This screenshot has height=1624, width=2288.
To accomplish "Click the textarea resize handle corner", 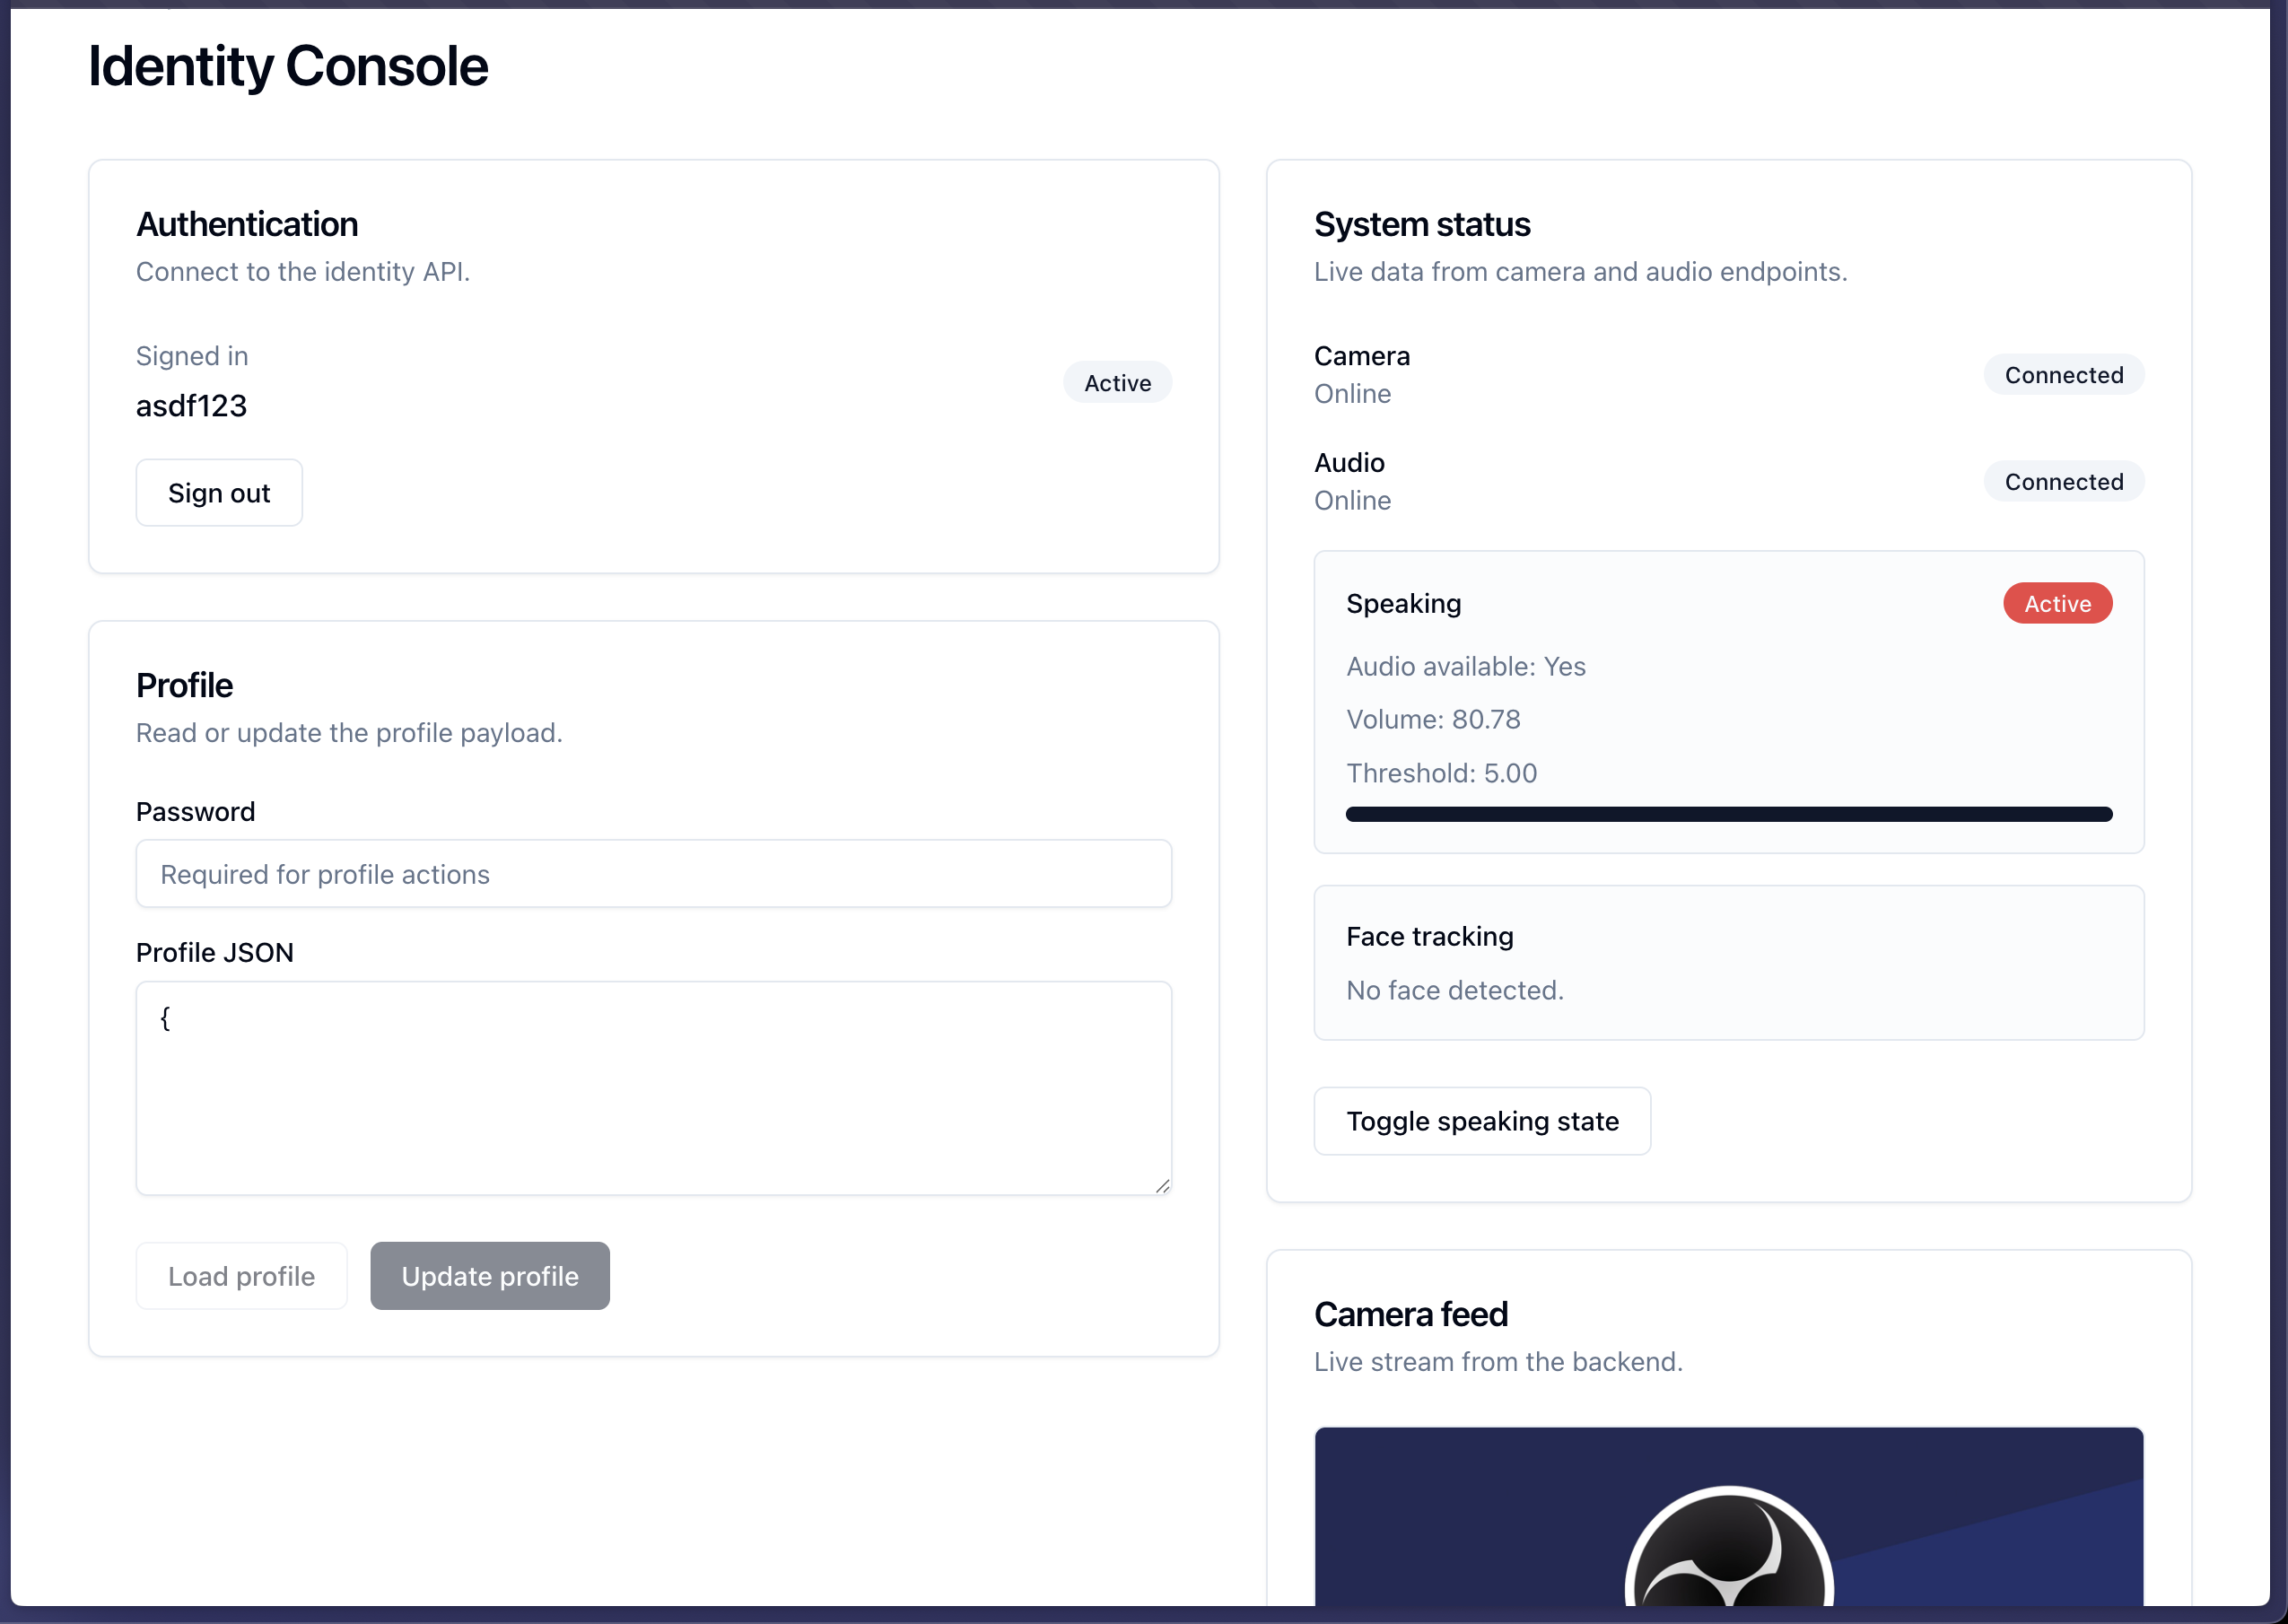I will (x=1162, y=1186).
